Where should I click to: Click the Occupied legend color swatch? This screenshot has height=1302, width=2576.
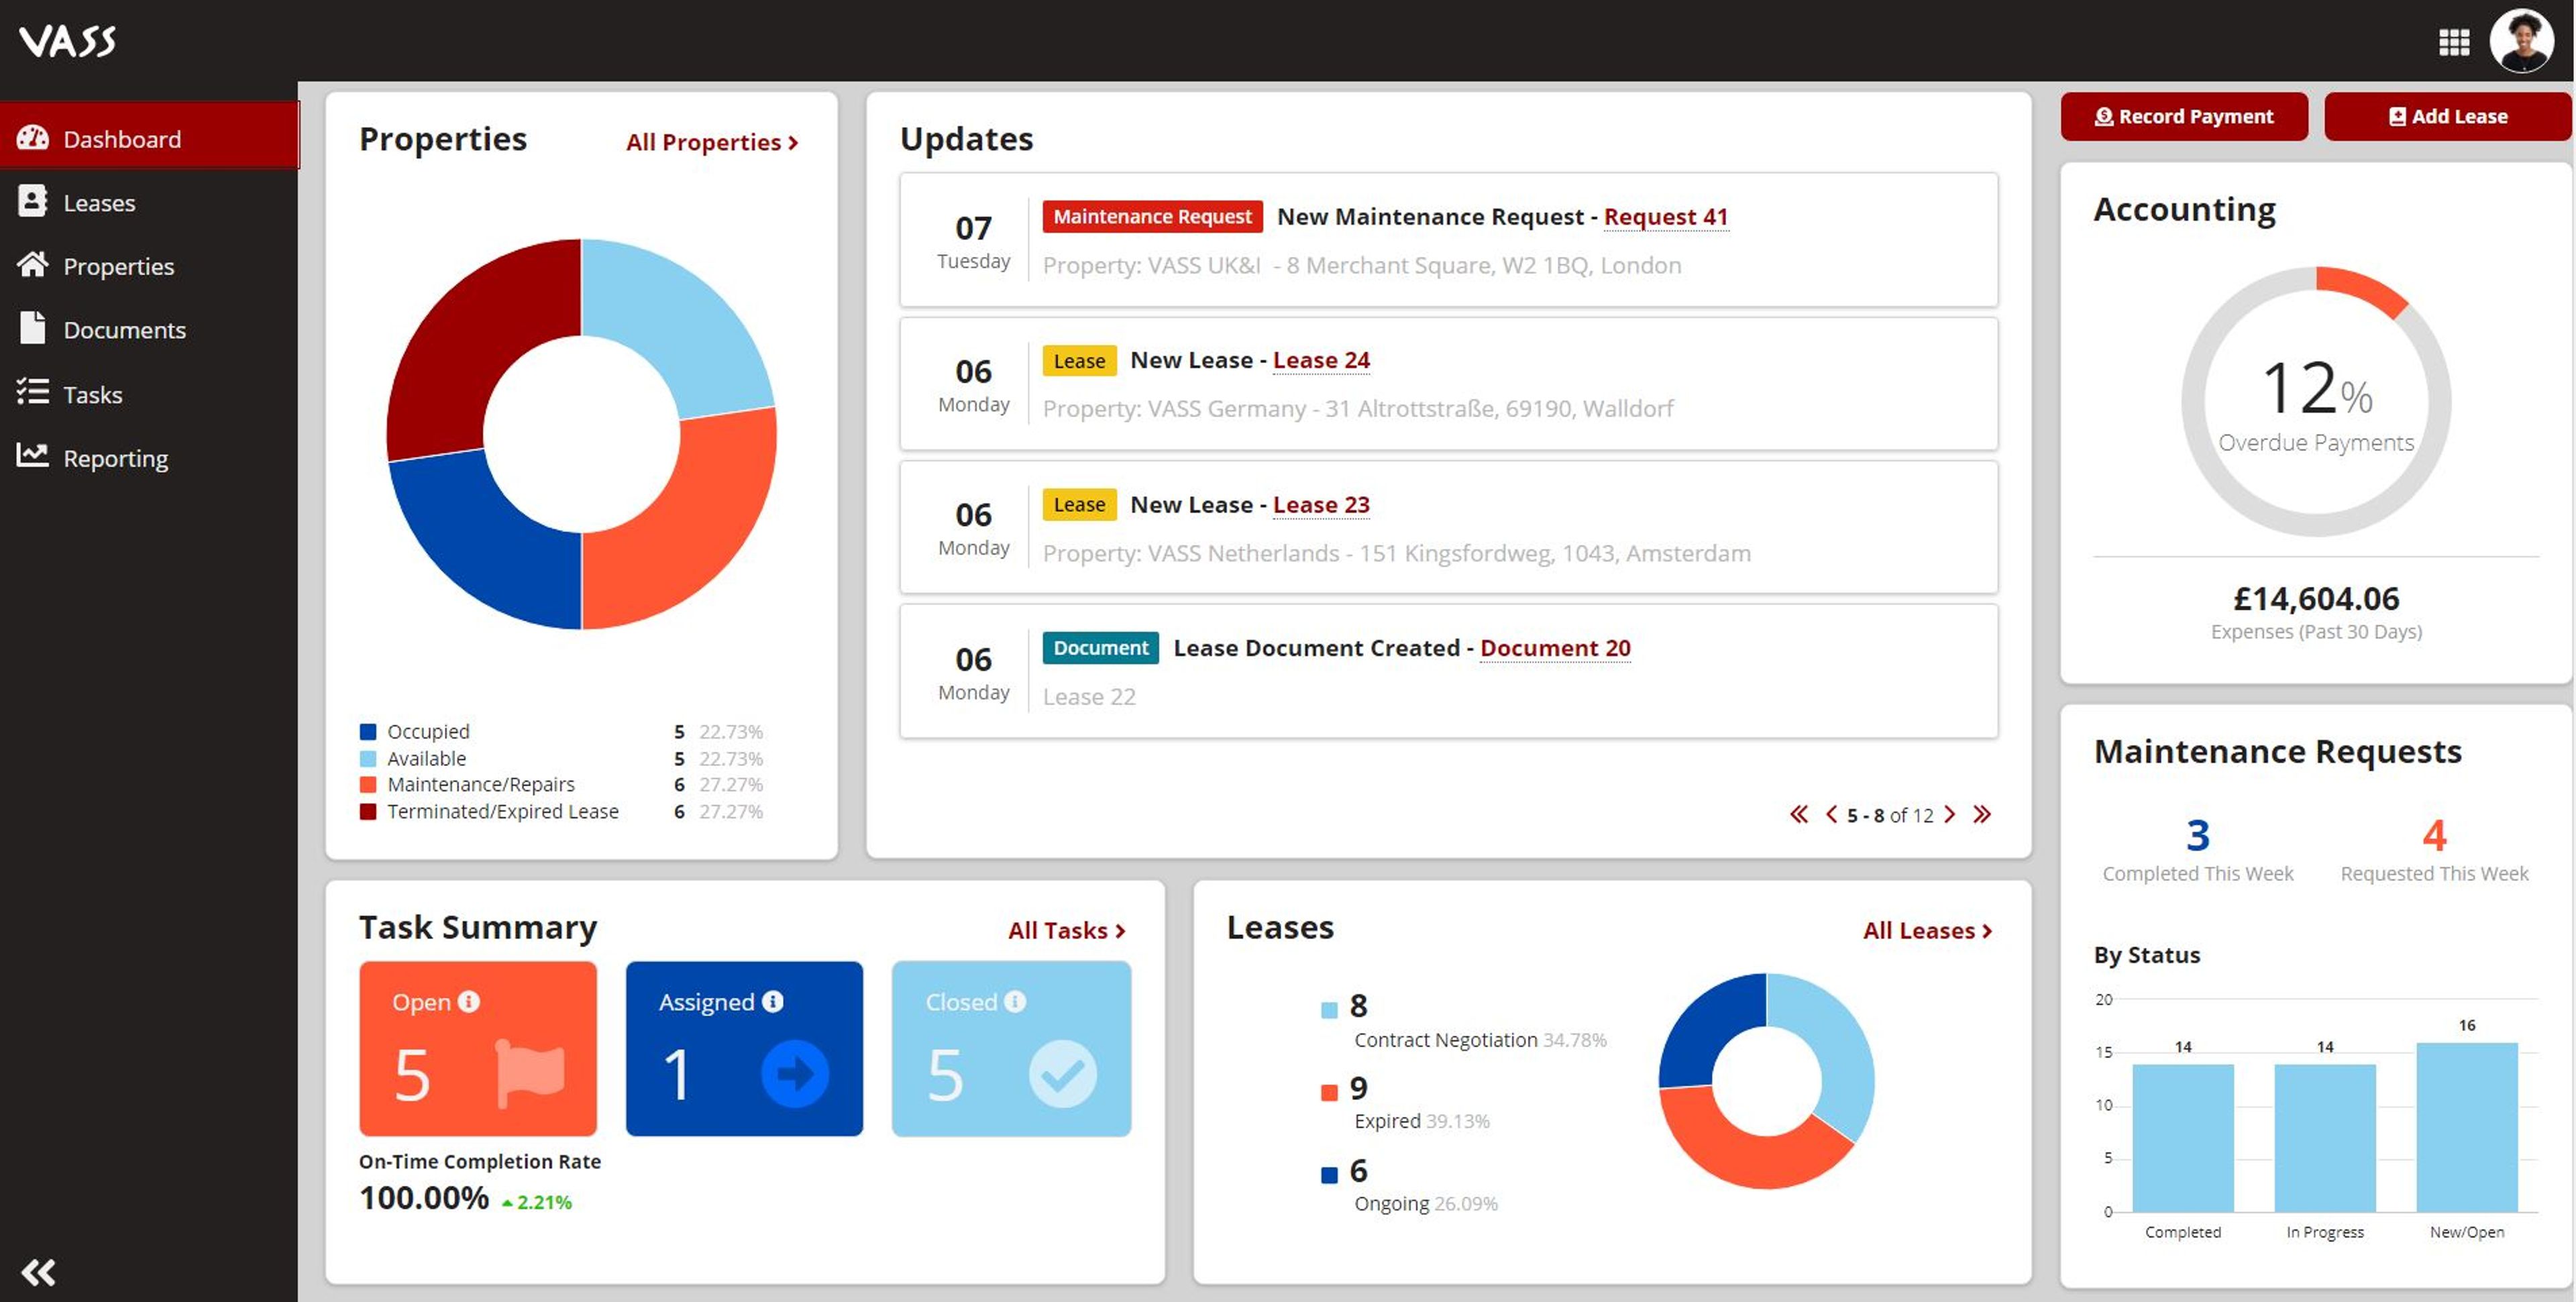(368, 731)
